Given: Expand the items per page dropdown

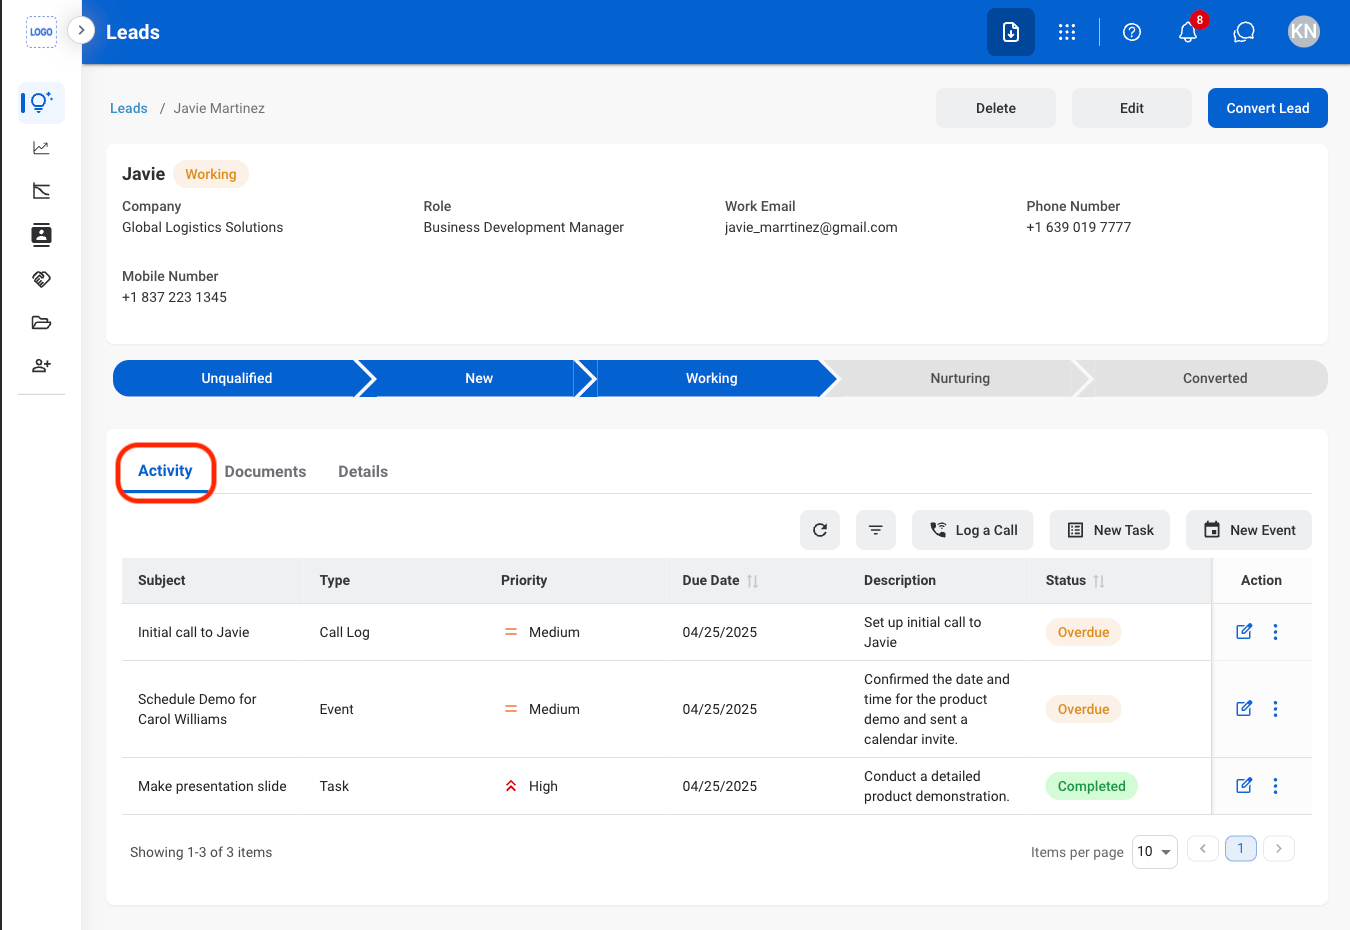Looking at the screenshot, I should click(x=1154, y=852).
